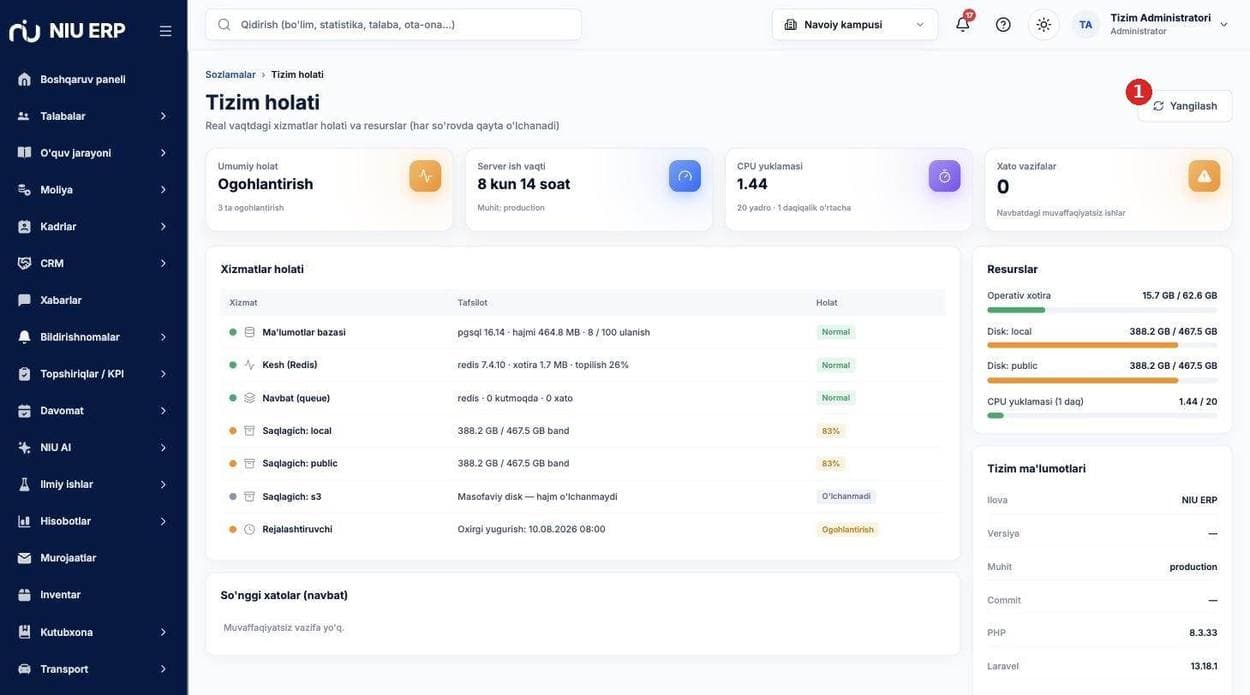
Task: Click the Saqlagich: s3 archive icon
Action: (x=250, y=496)
